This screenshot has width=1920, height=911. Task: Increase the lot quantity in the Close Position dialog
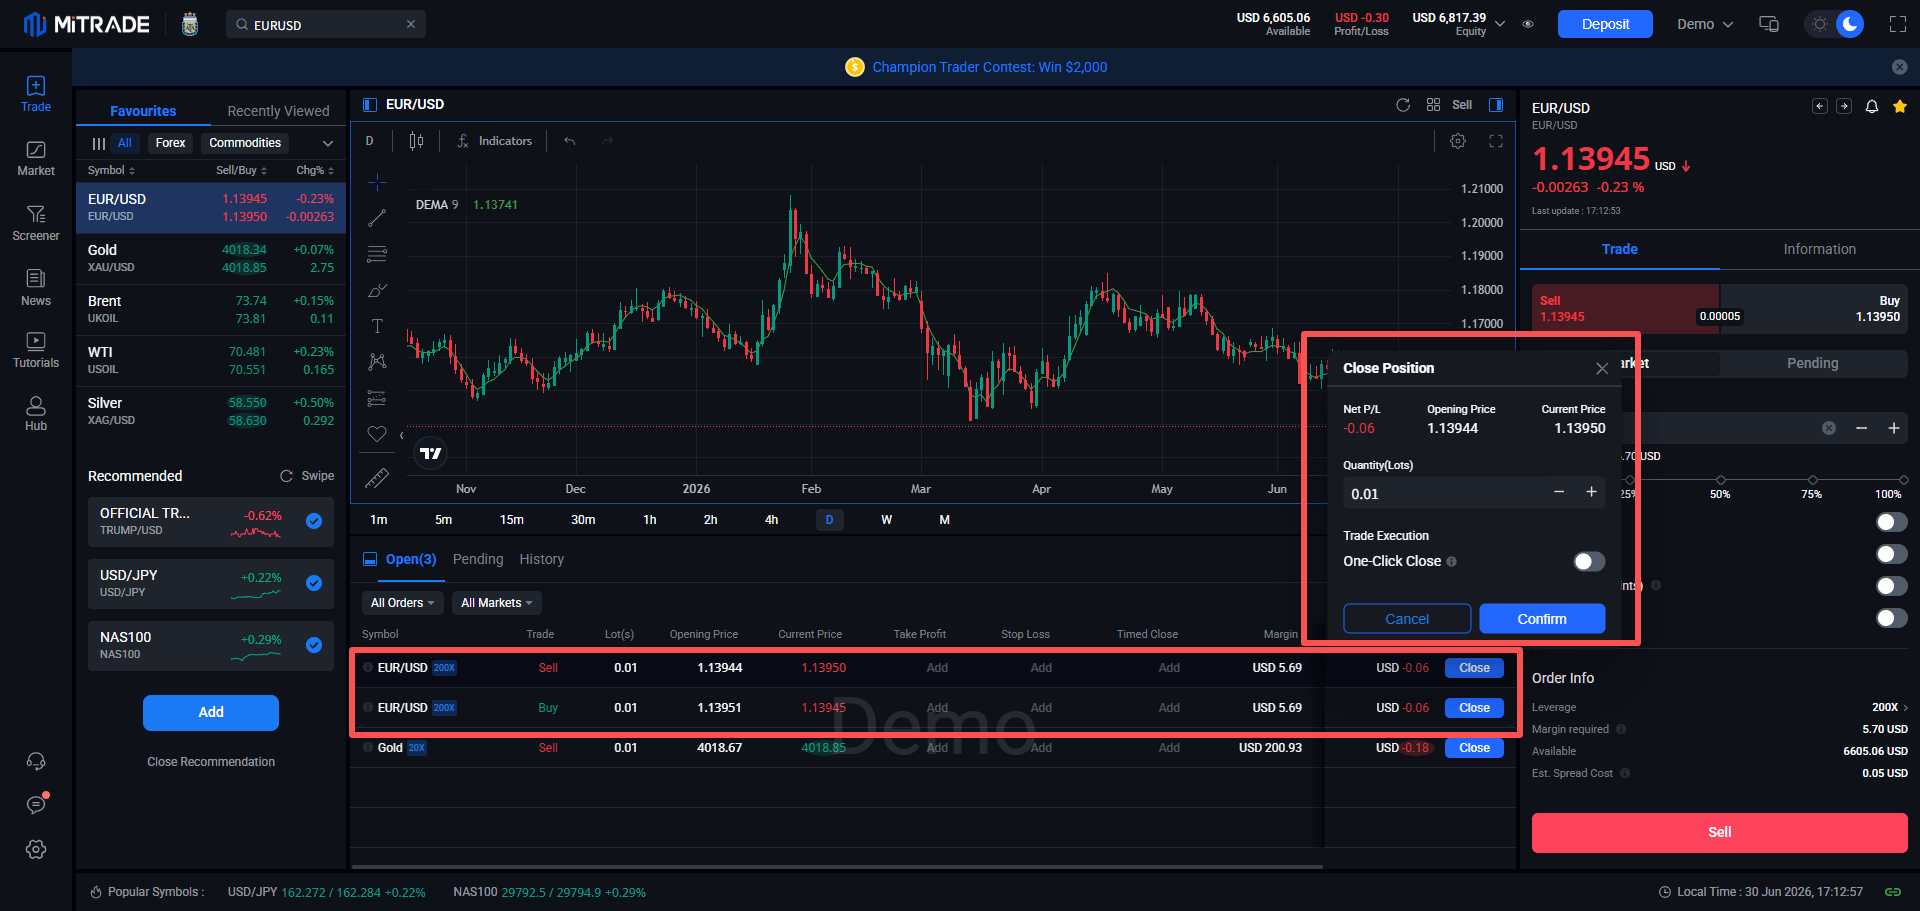(1591, 492)
